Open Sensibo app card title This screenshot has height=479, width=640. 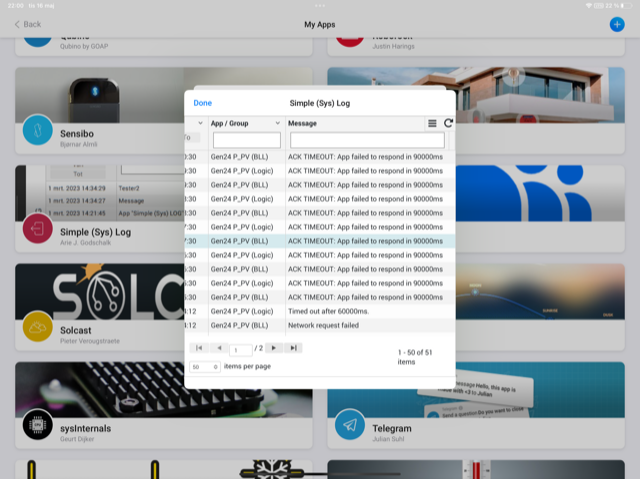tap(77, 134)
